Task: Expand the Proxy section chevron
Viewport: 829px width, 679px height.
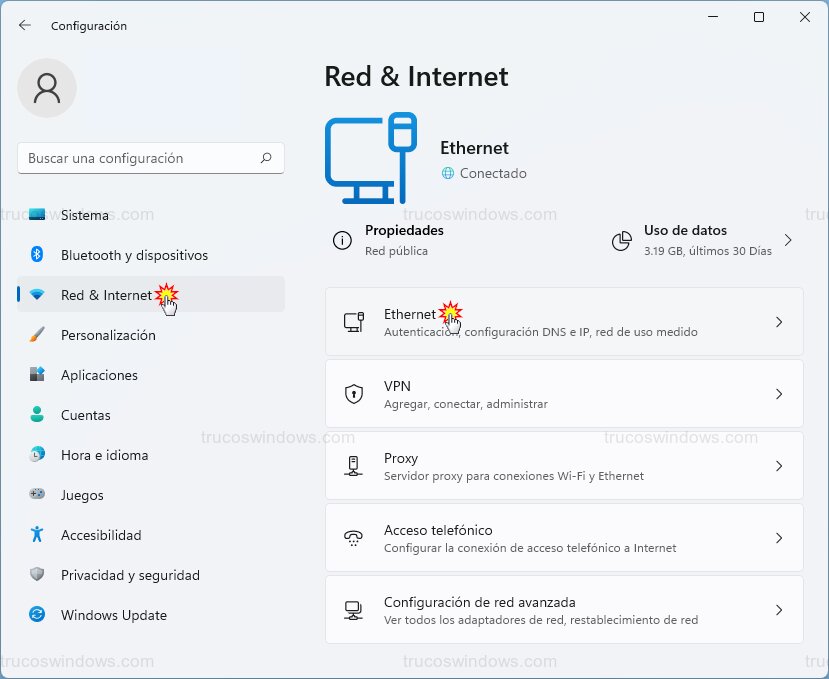Action: coord(779,465)
